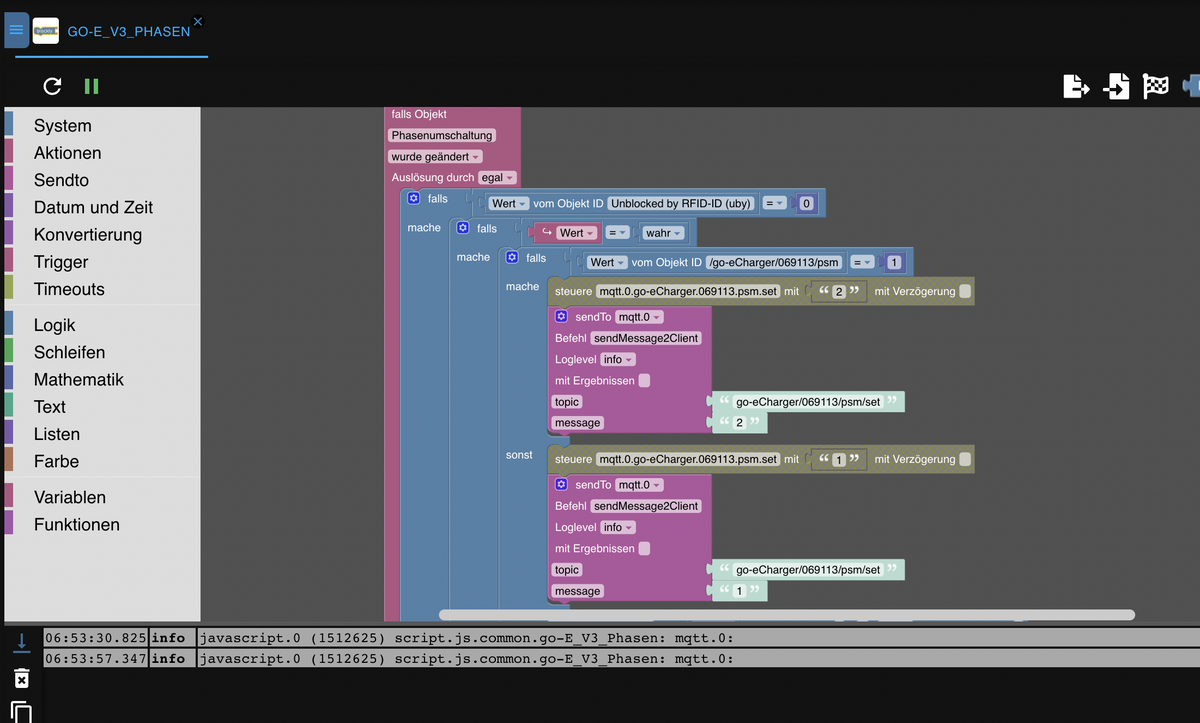Click the 'sendMessage2Client' Befehl field of the sendTo with message 2
The height and width of the screenshot is (723, 1200).
tap(646, 338)
